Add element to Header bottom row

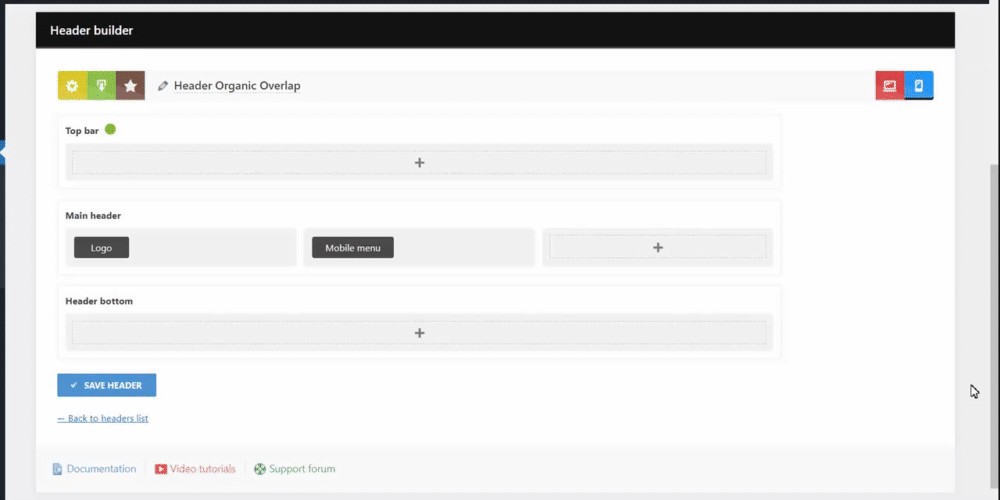(419, 333)
